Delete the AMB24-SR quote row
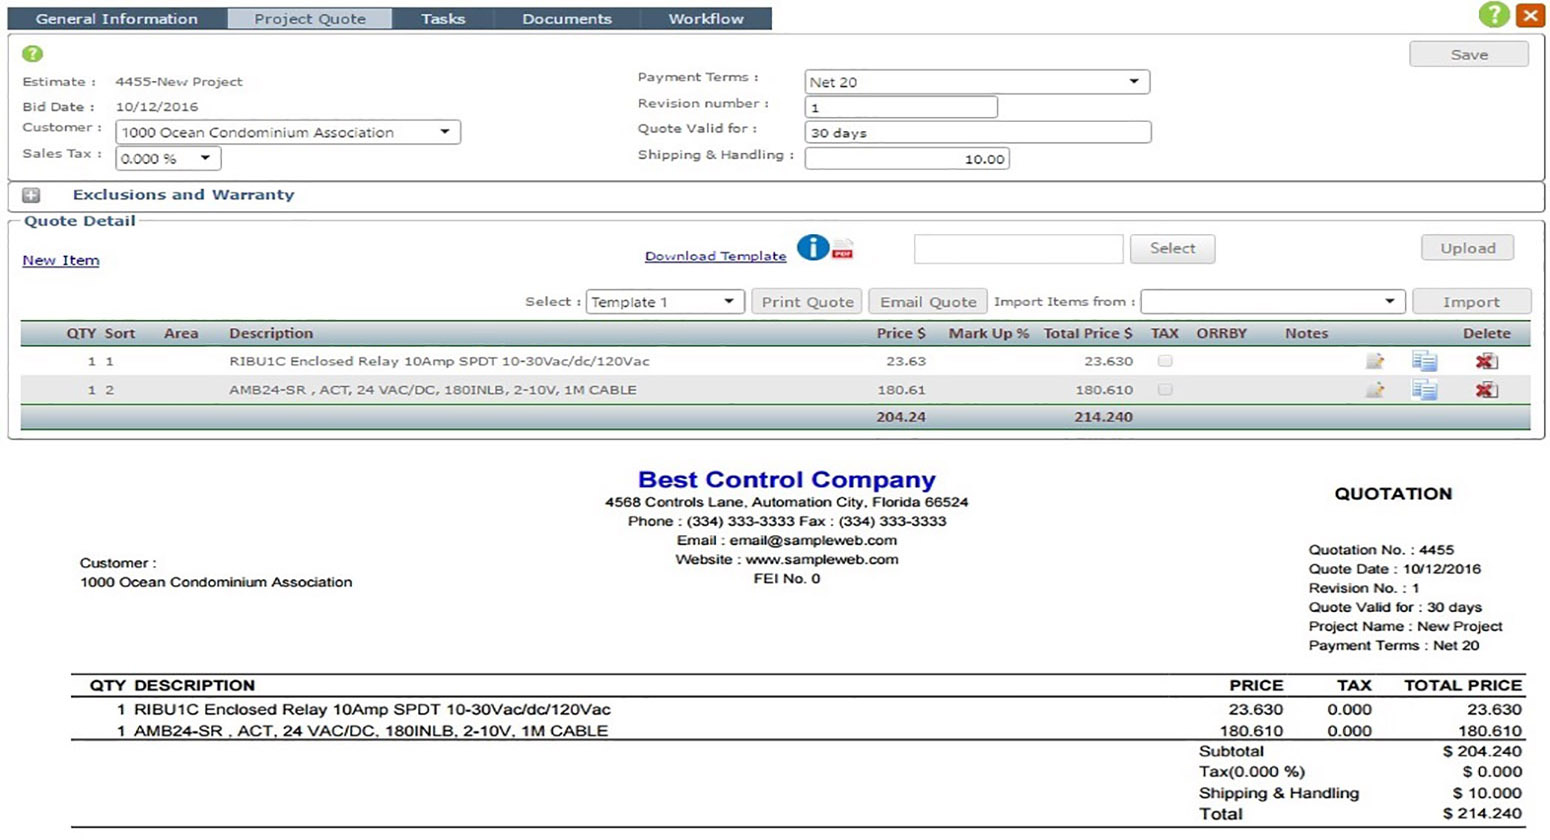The image size is (1550, 840). [1486, 390]
